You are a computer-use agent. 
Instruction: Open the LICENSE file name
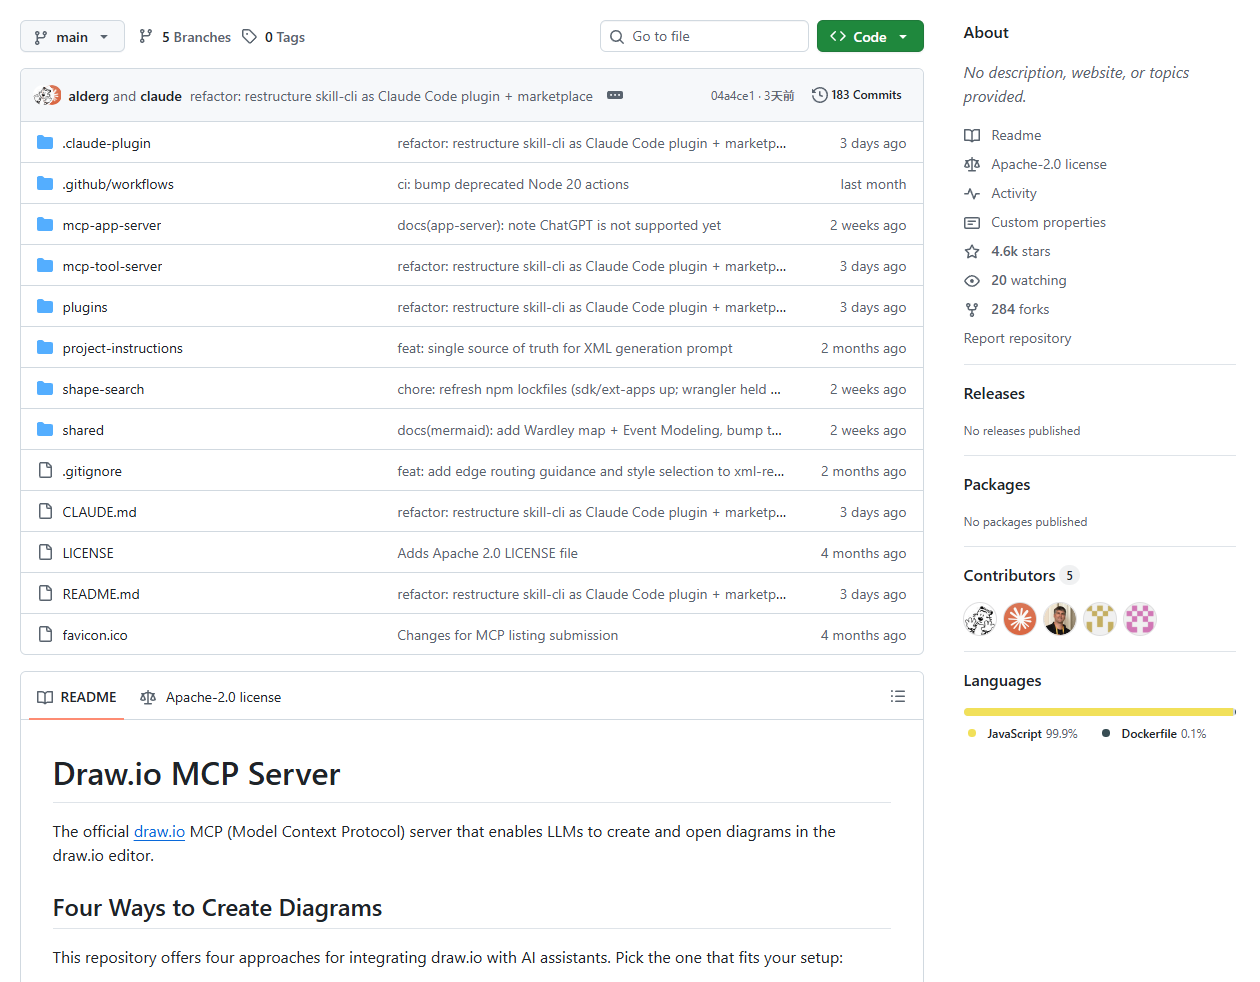[x=88, y=553]
